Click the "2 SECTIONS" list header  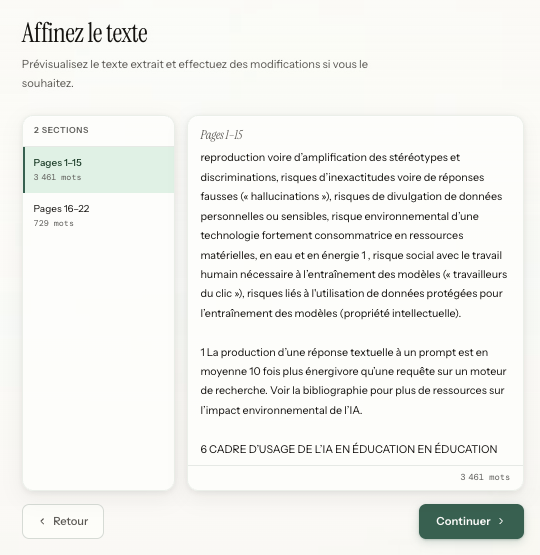coord(61,130)
